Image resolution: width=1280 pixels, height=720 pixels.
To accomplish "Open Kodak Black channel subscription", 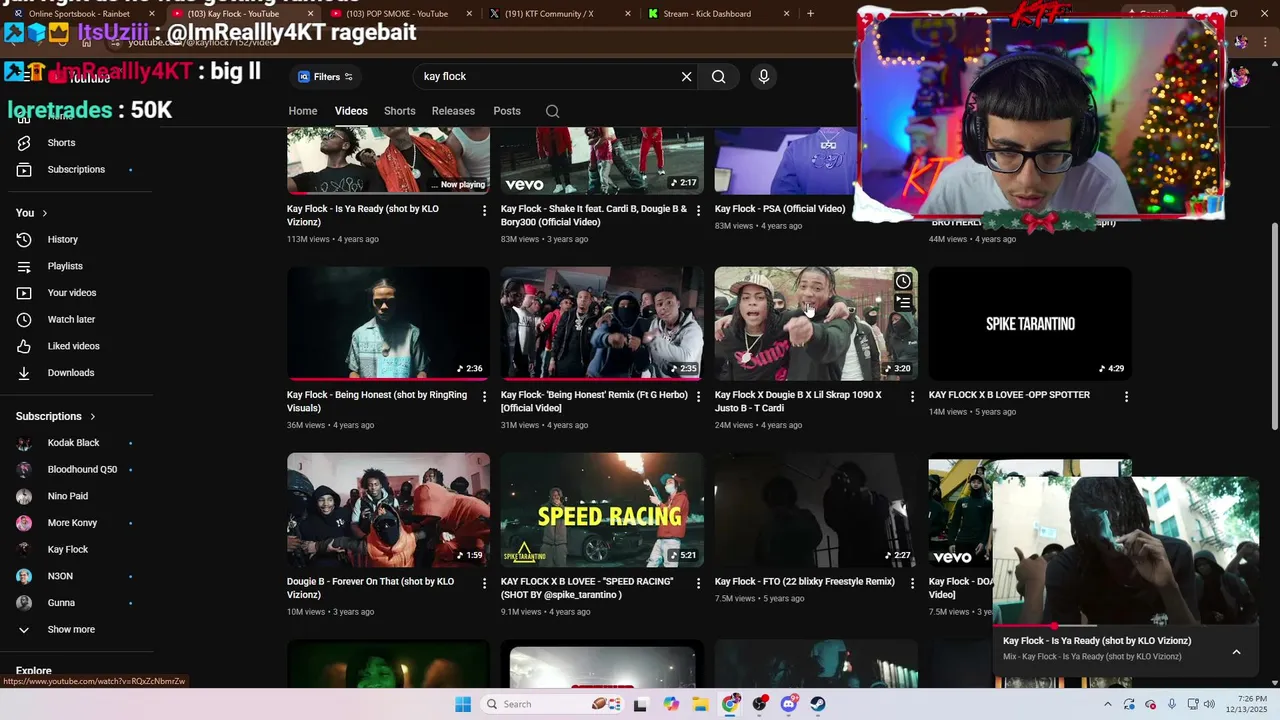I will [75, 443].
